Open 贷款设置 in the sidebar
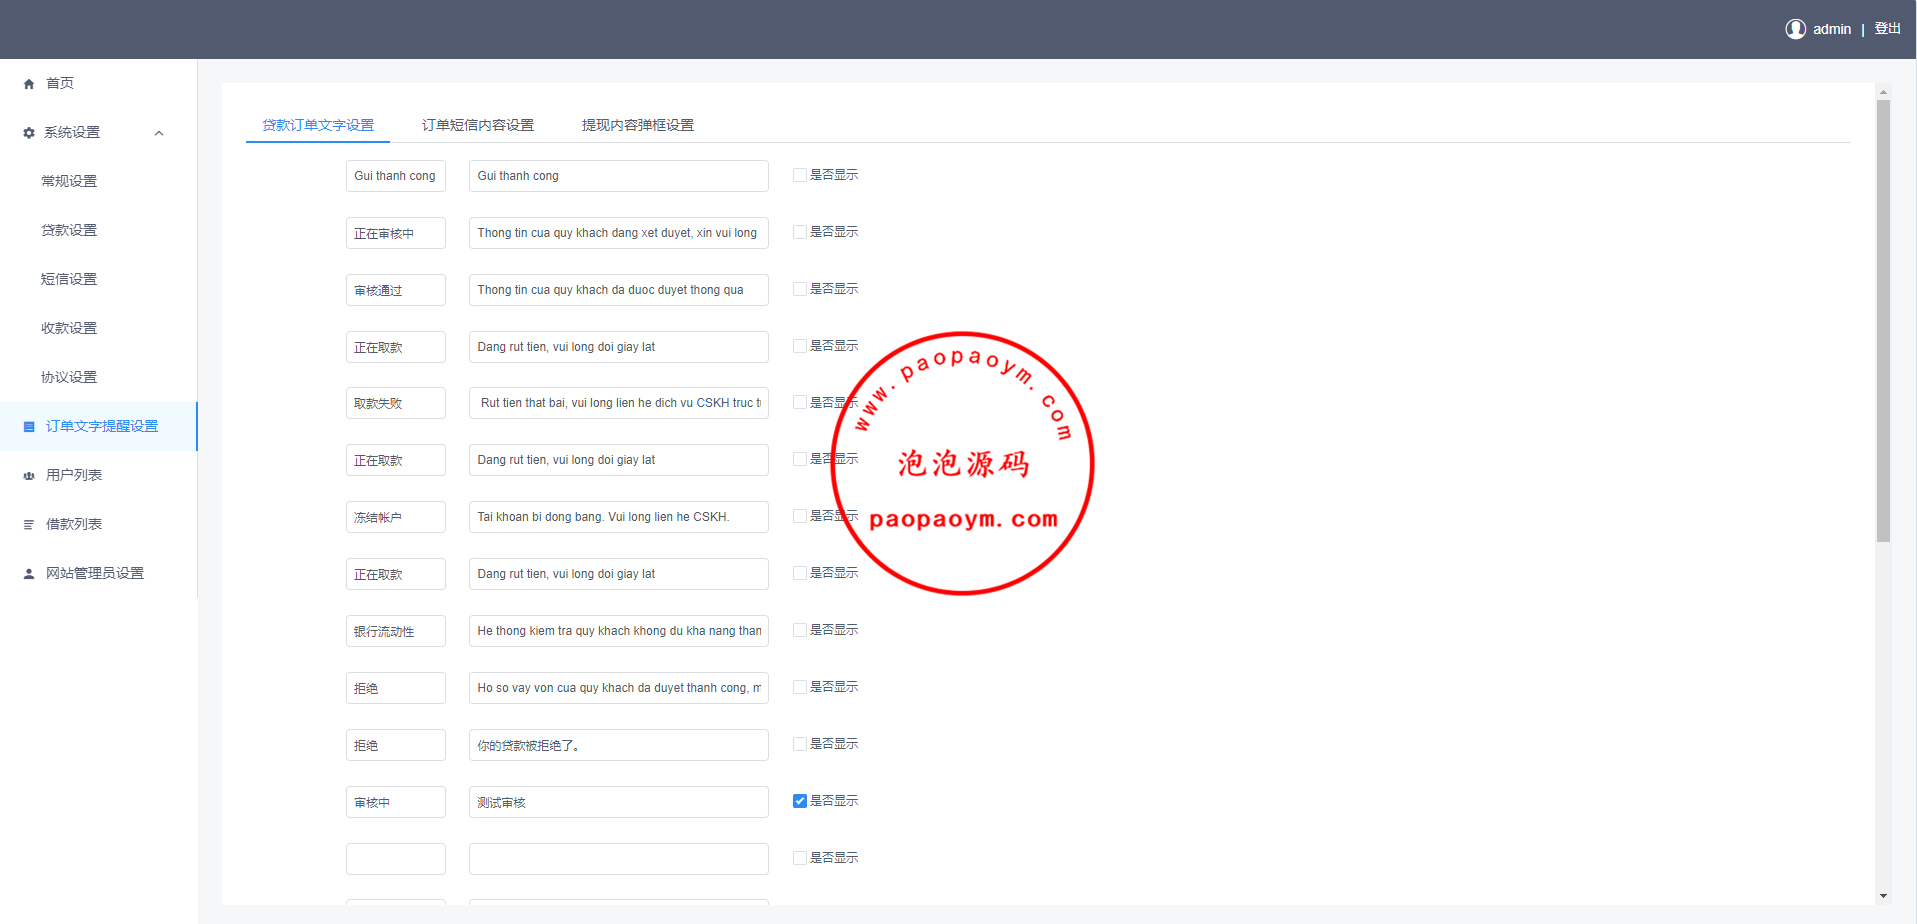 [x=69, y=230]
